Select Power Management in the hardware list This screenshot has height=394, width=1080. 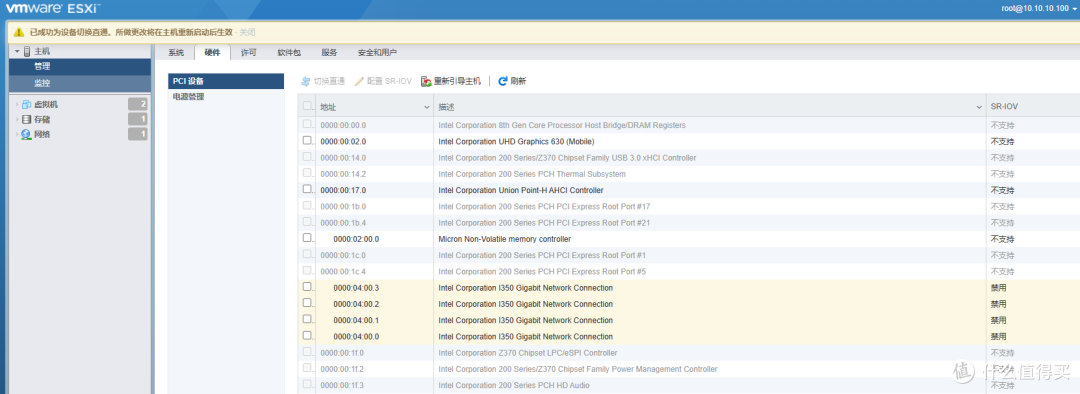[226, 96]
